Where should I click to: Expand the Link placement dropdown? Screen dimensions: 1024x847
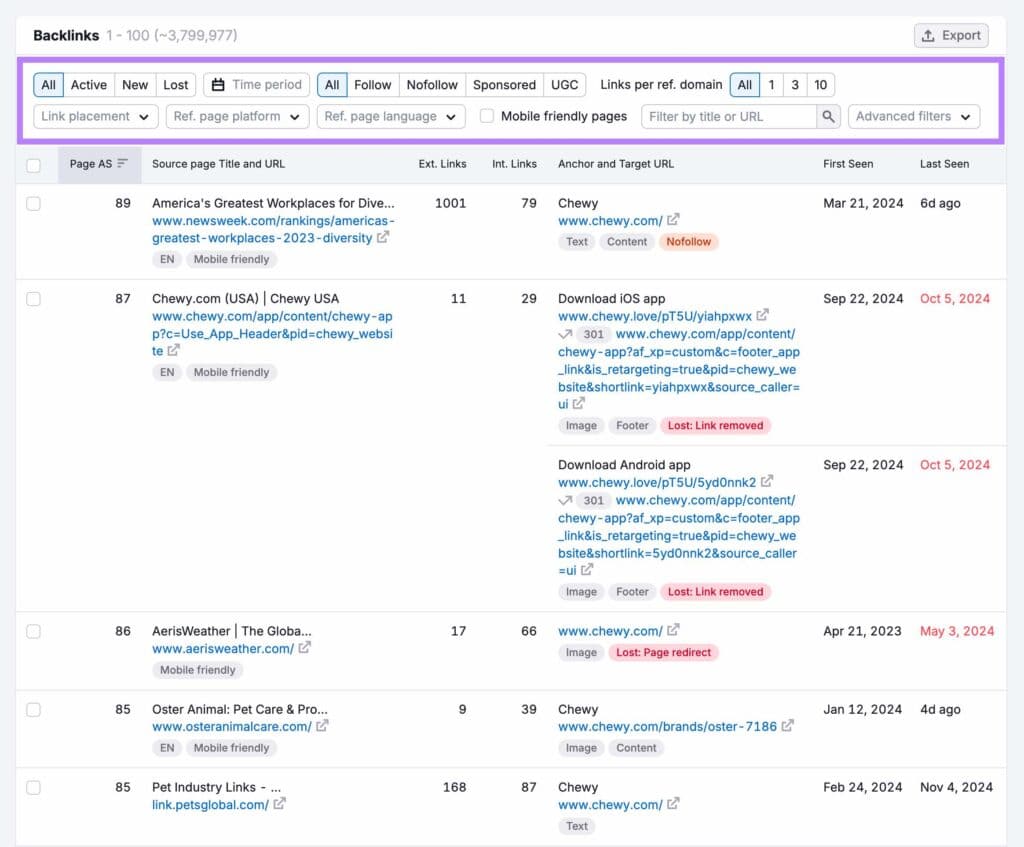click(96, 116)
